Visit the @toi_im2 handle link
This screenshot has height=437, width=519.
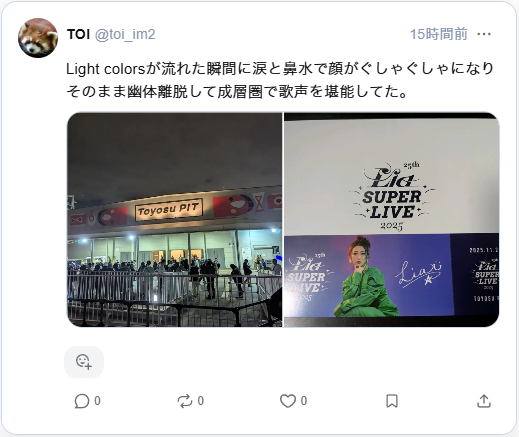point(125,34)
